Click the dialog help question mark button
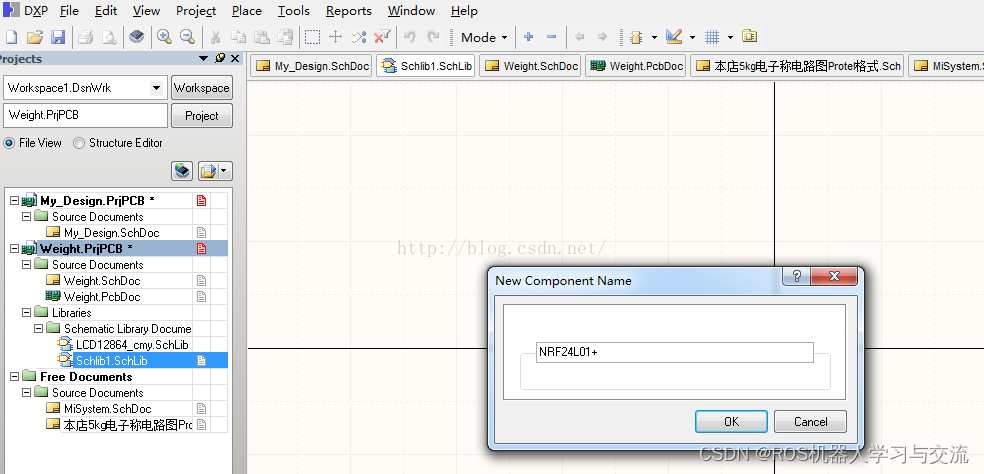The image size is (984, 474). [796, 276]
